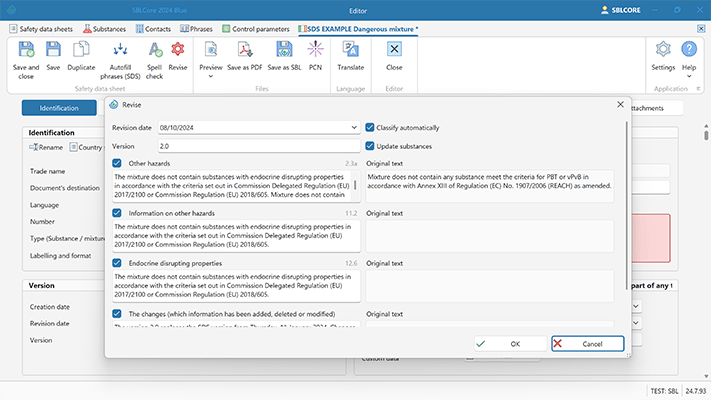The width and height of the screenshot is (711, 400).
Task: Open the Control parameters tab
Action: coord(256,29)
